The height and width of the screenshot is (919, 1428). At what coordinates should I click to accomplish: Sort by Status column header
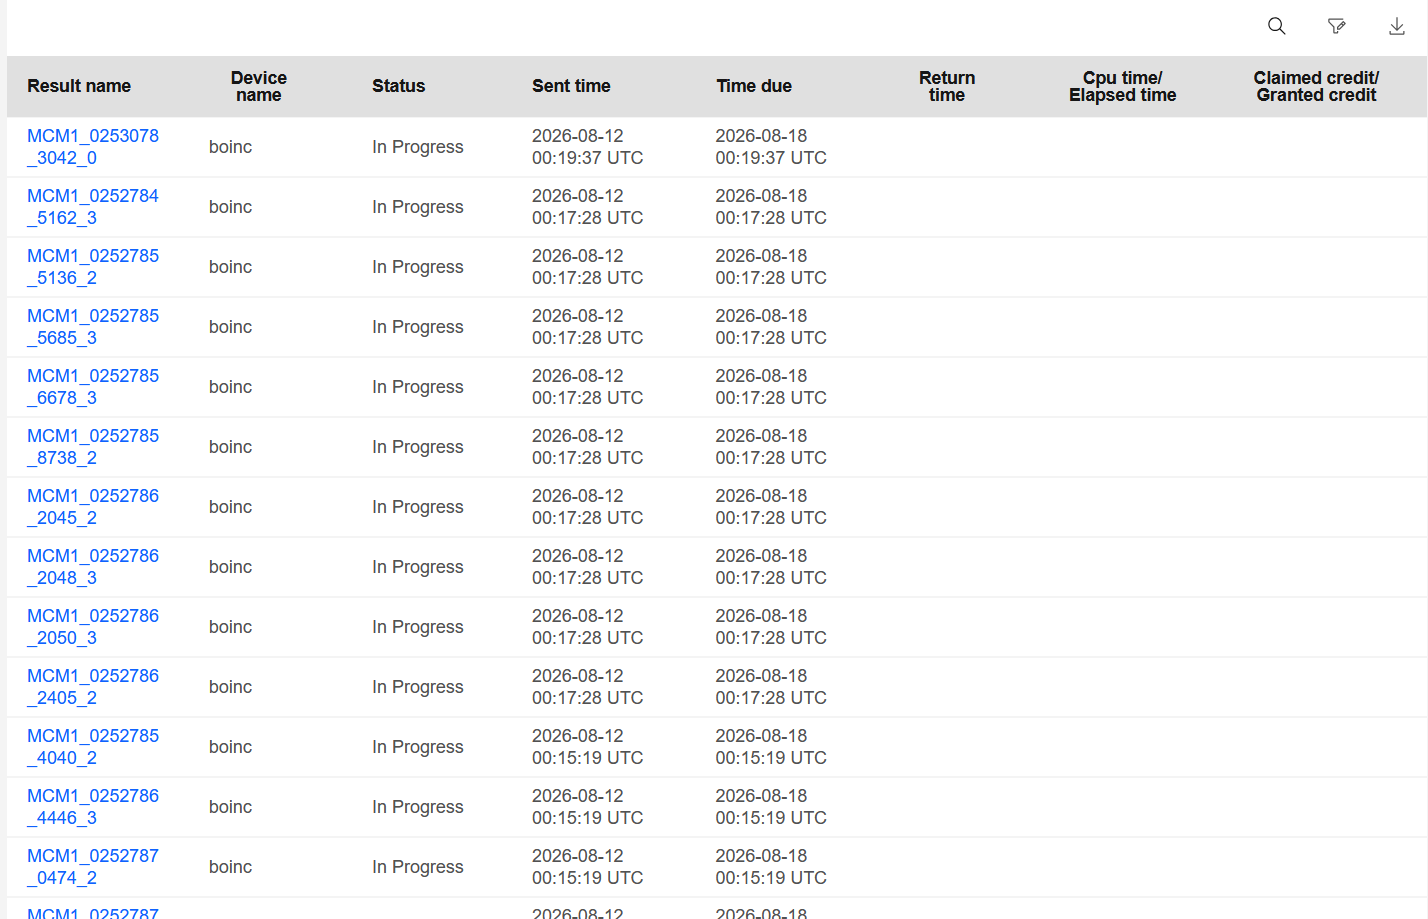[x=399, y=86]
